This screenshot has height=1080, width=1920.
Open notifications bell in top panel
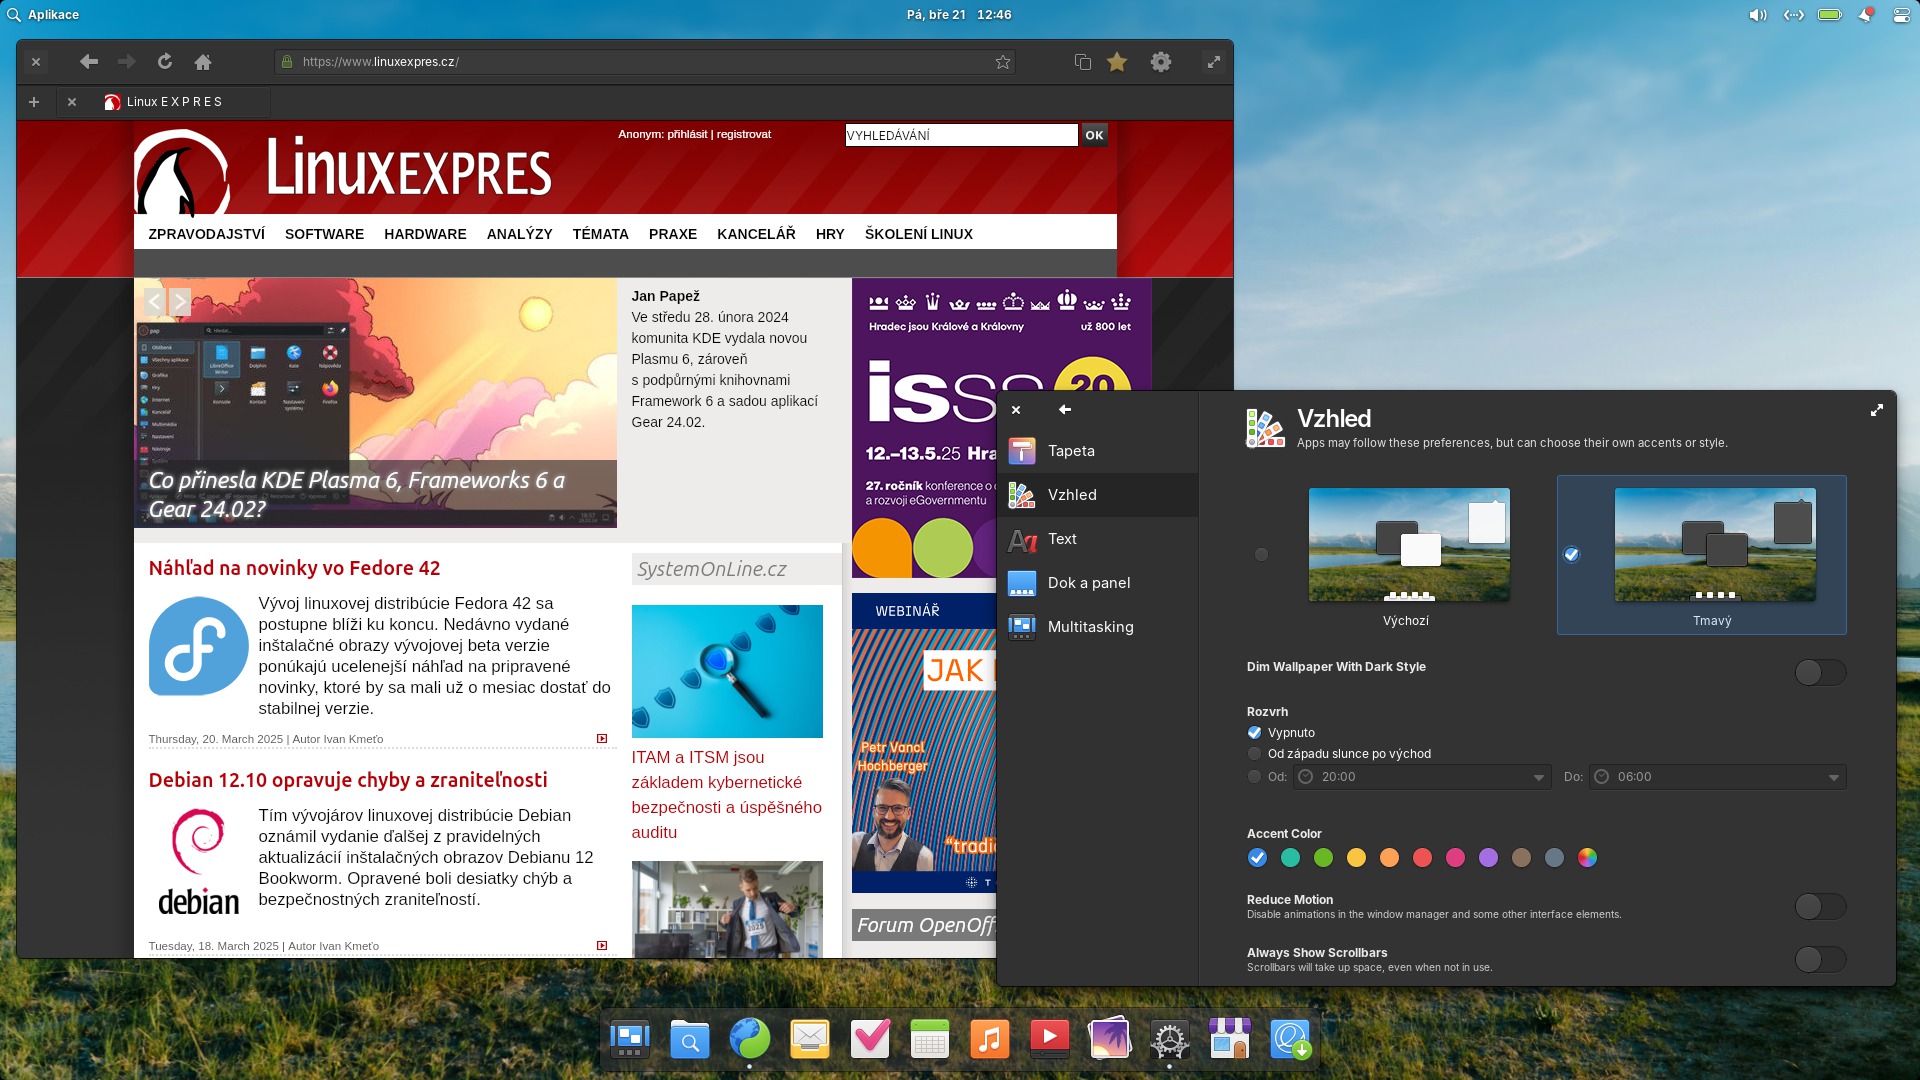pos(1866,15)
